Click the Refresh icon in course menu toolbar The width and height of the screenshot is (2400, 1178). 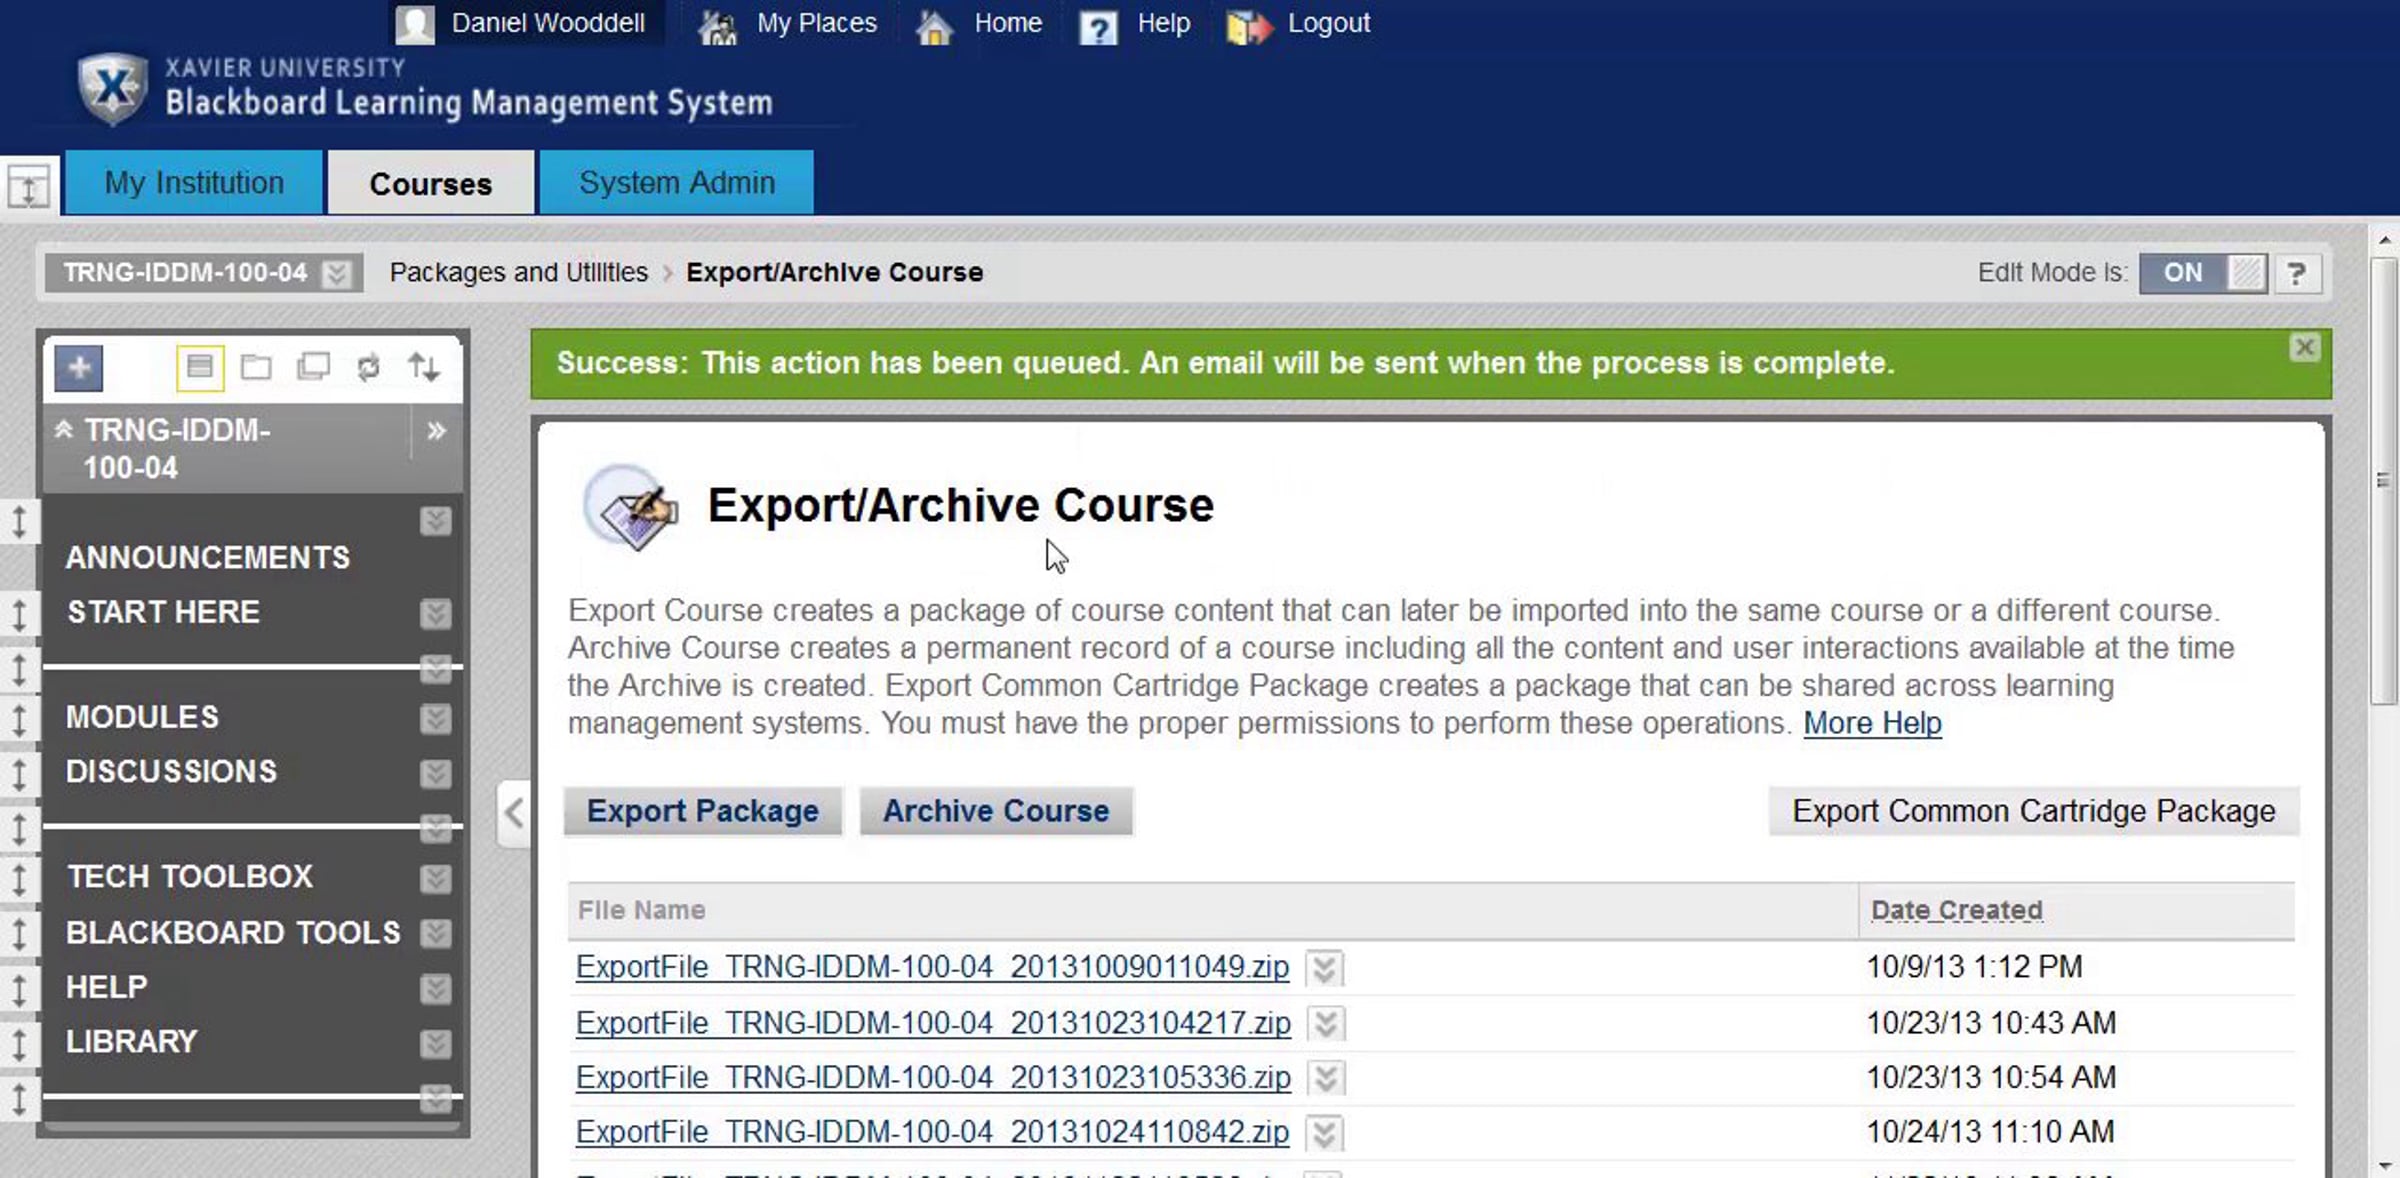pos(369,367)
